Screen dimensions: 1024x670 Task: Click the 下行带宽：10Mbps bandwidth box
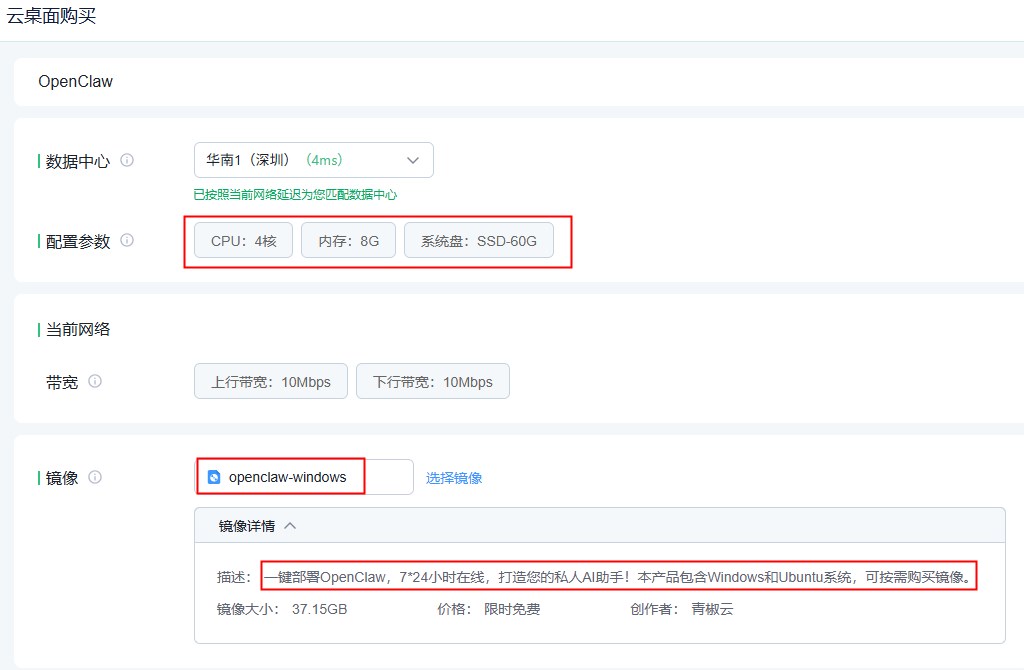pyautogui.click(x=432, y=382)
